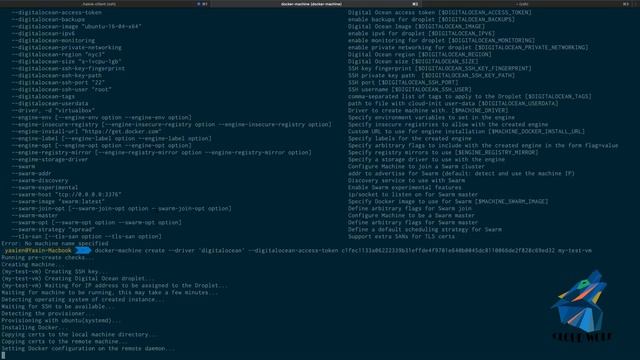
Task: Click the --digitalocean-ssh-user "root" line
Action: 61,89
